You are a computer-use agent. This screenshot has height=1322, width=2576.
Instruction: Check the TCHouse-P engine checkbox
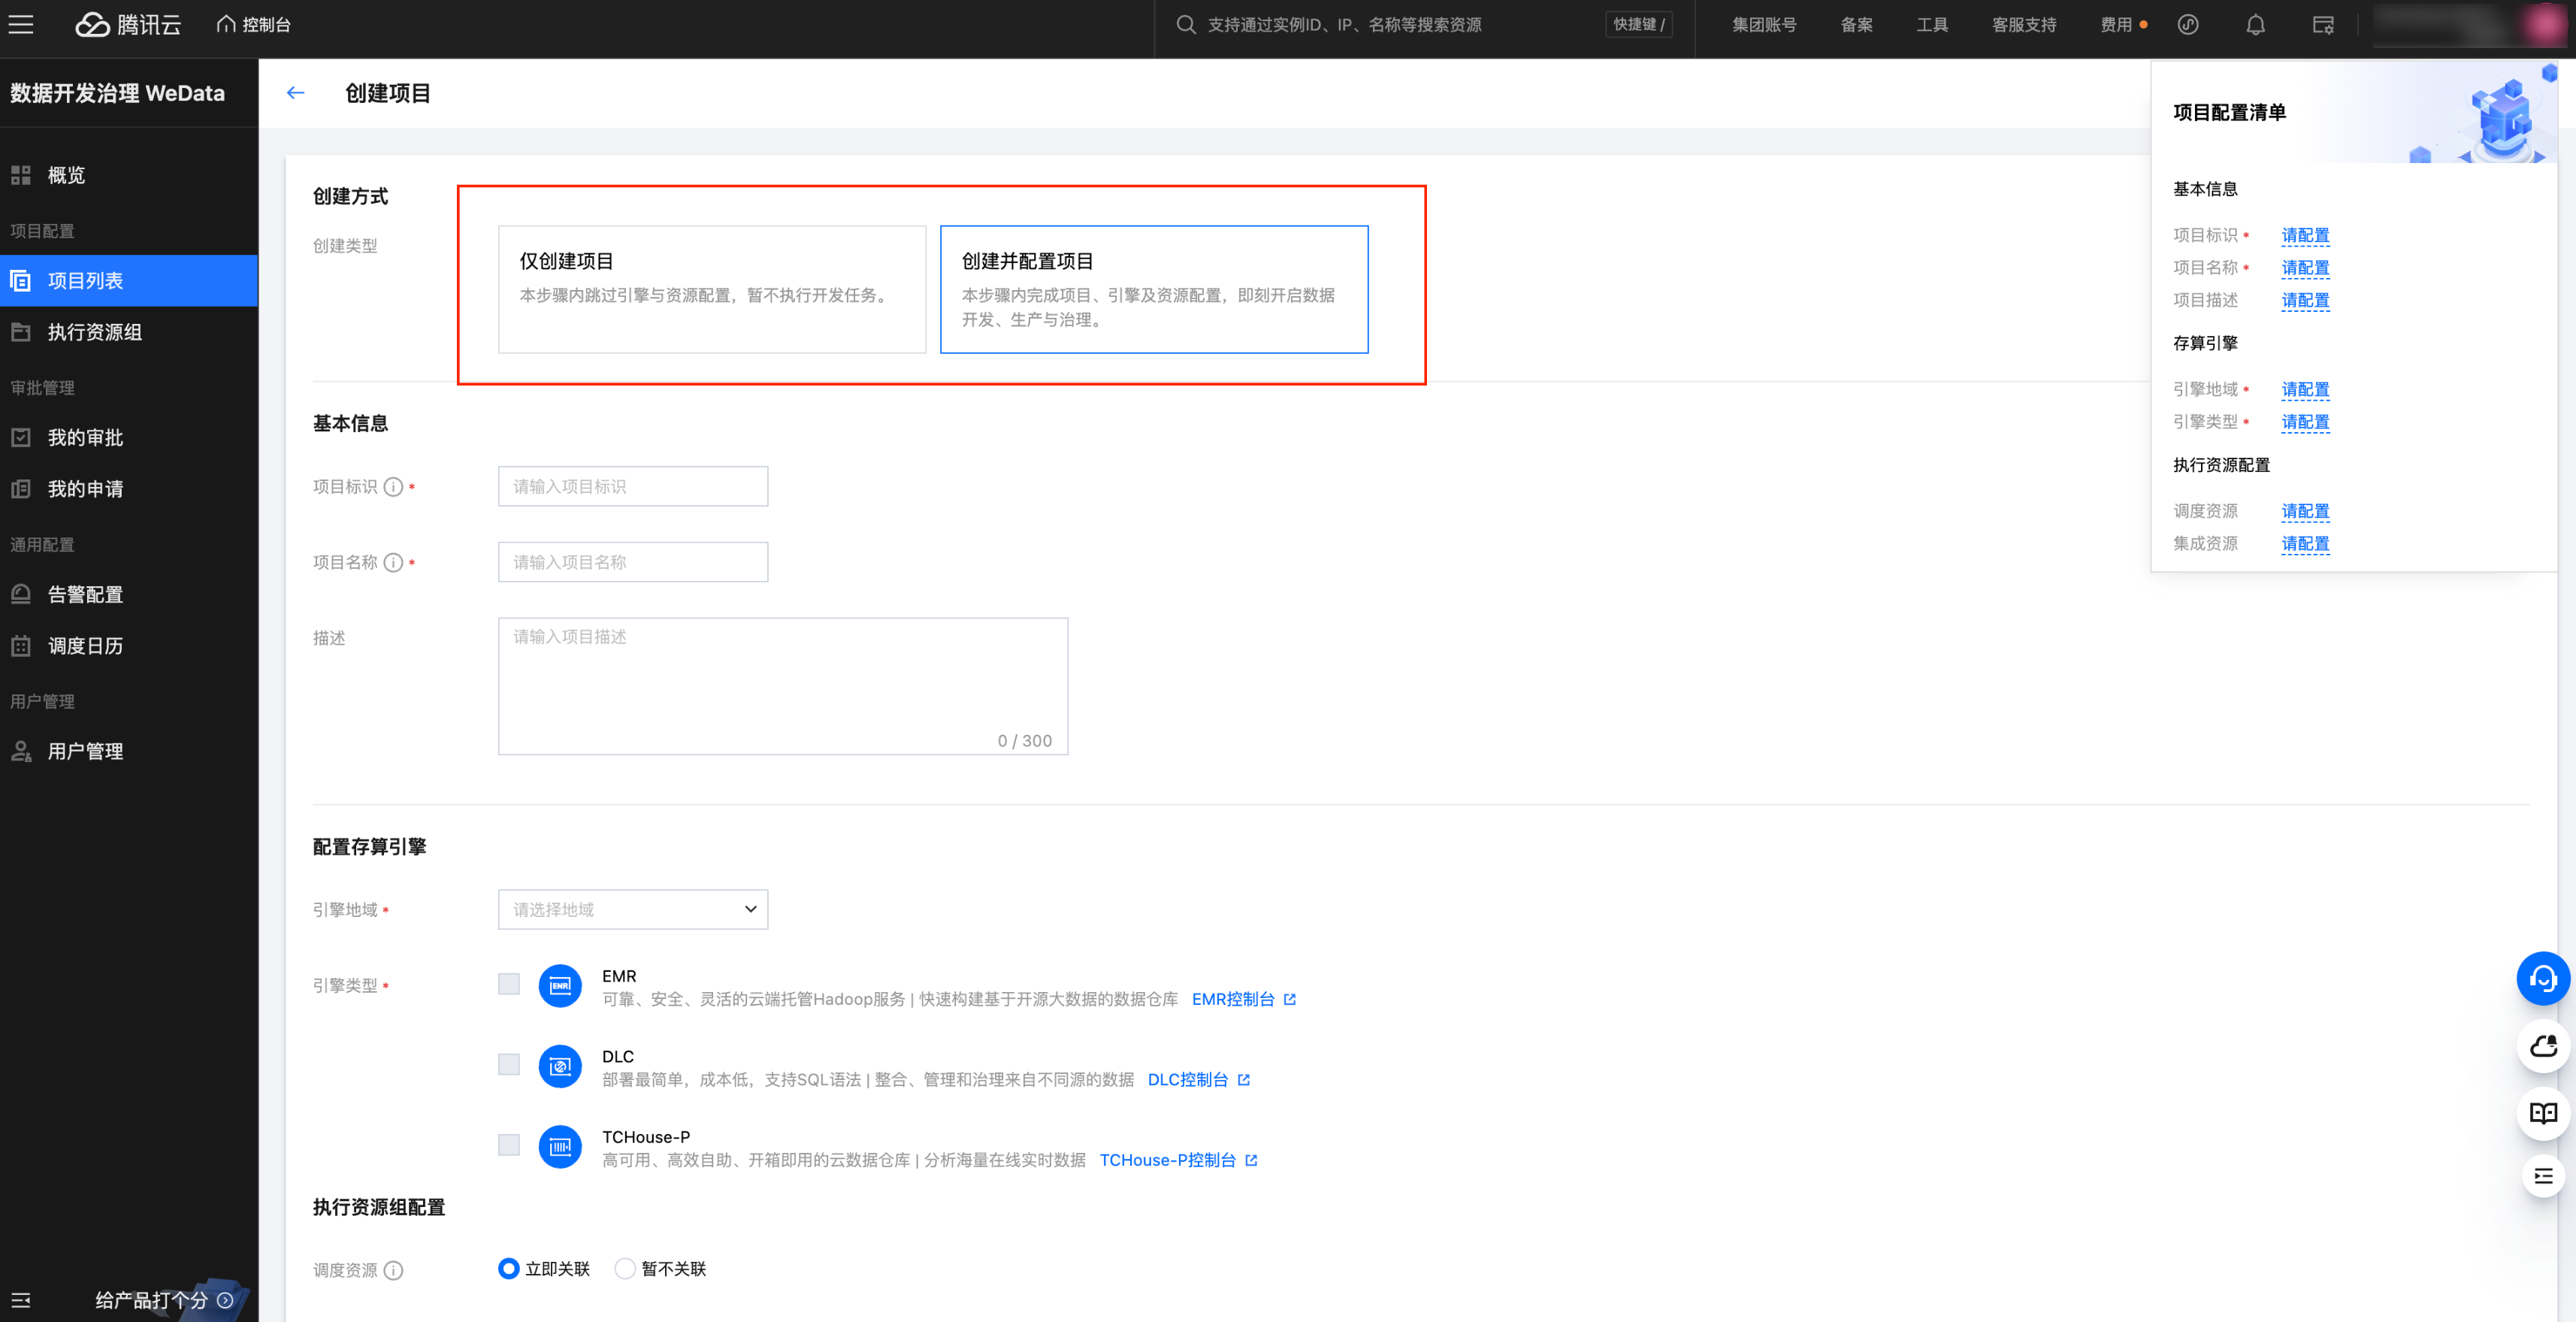(x=509, y=1146)
